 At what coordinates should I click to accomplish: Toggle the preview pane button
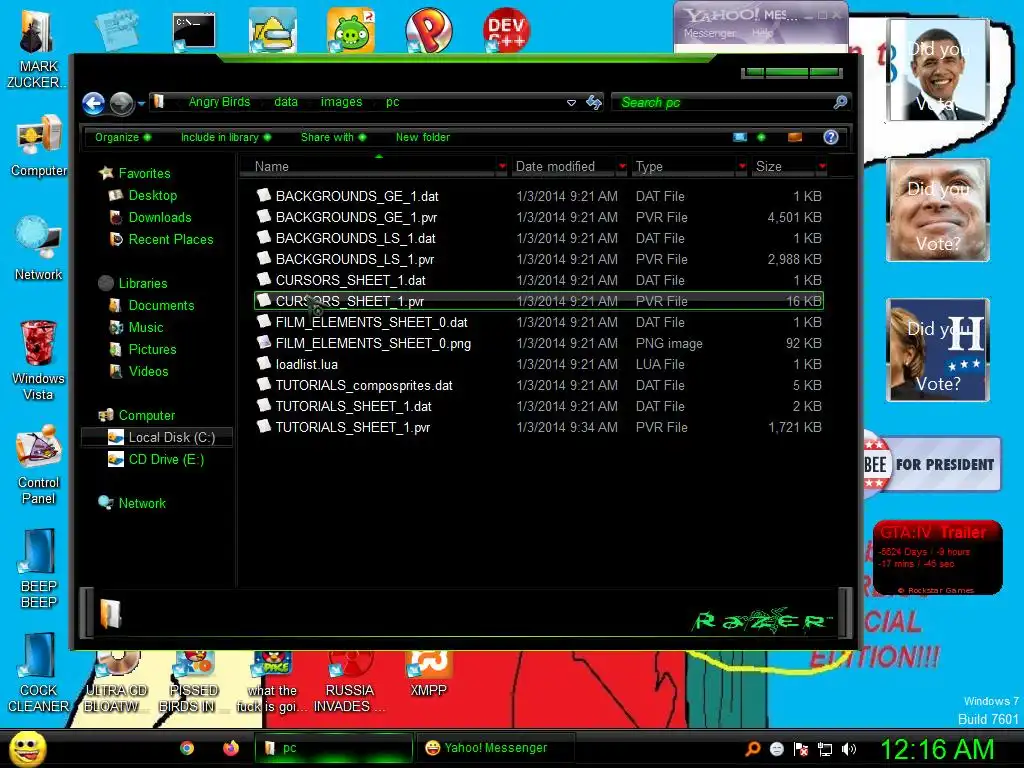coord(795,137)
